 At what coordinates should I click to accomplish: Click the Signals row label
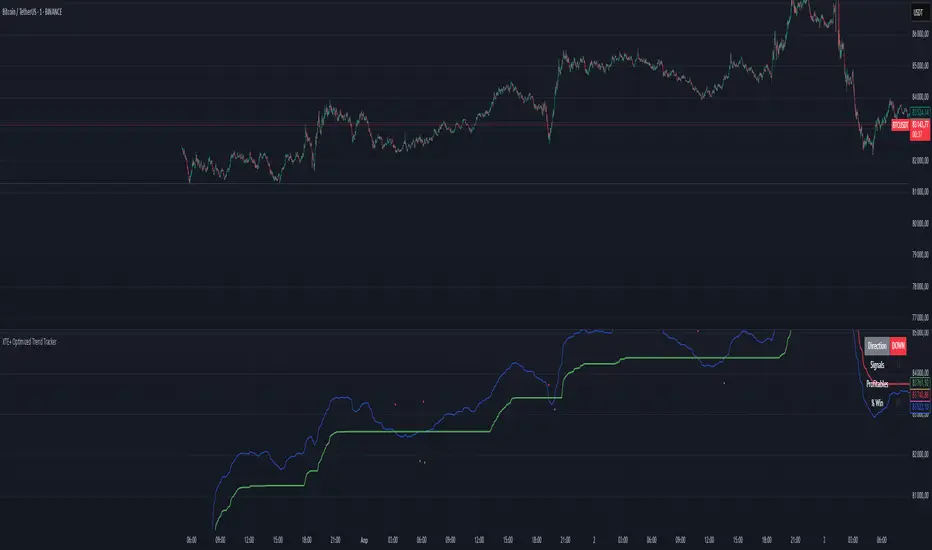coord(878,364)
